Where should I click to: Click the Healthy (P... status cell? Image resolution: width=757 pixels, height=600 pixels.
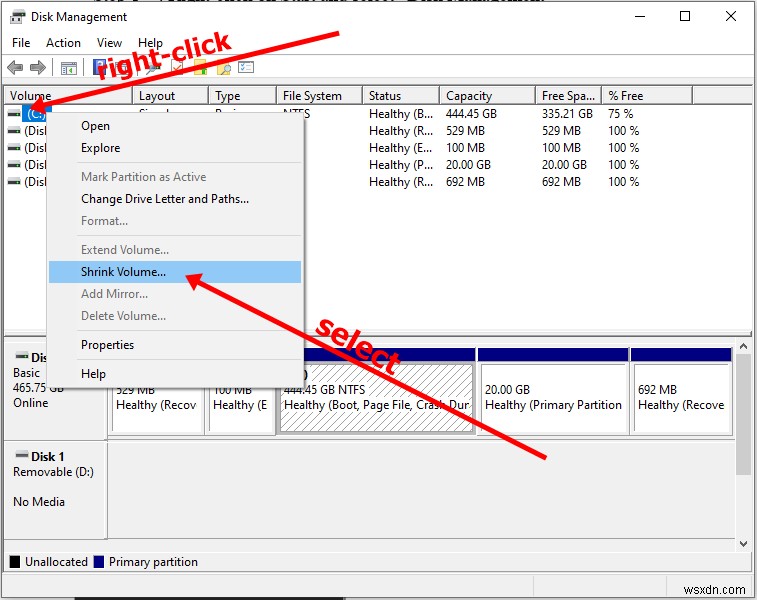[401, 165]
